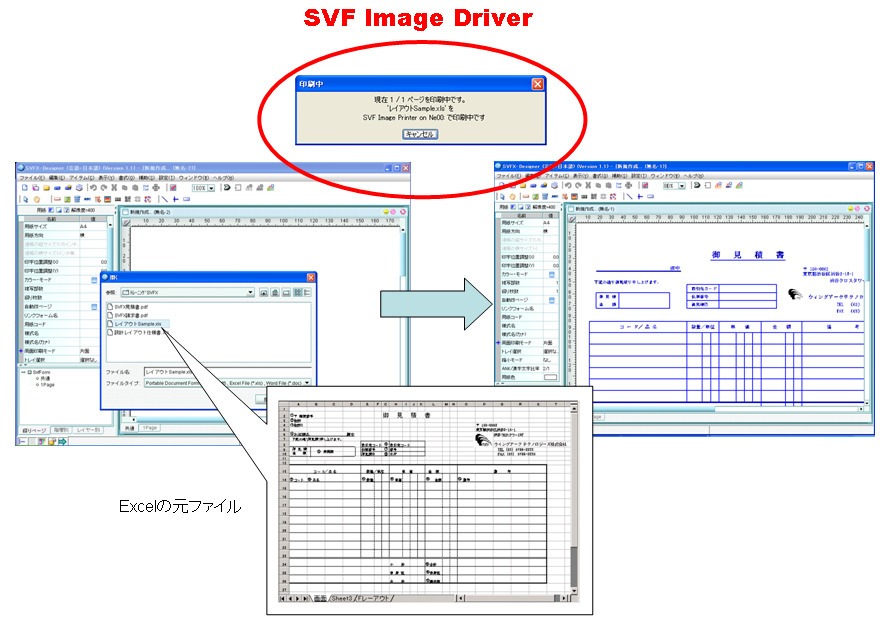Click the Undo icon in right Designer toolbar
This screenshot has width=889, height=629.
(x=568, y=185)
